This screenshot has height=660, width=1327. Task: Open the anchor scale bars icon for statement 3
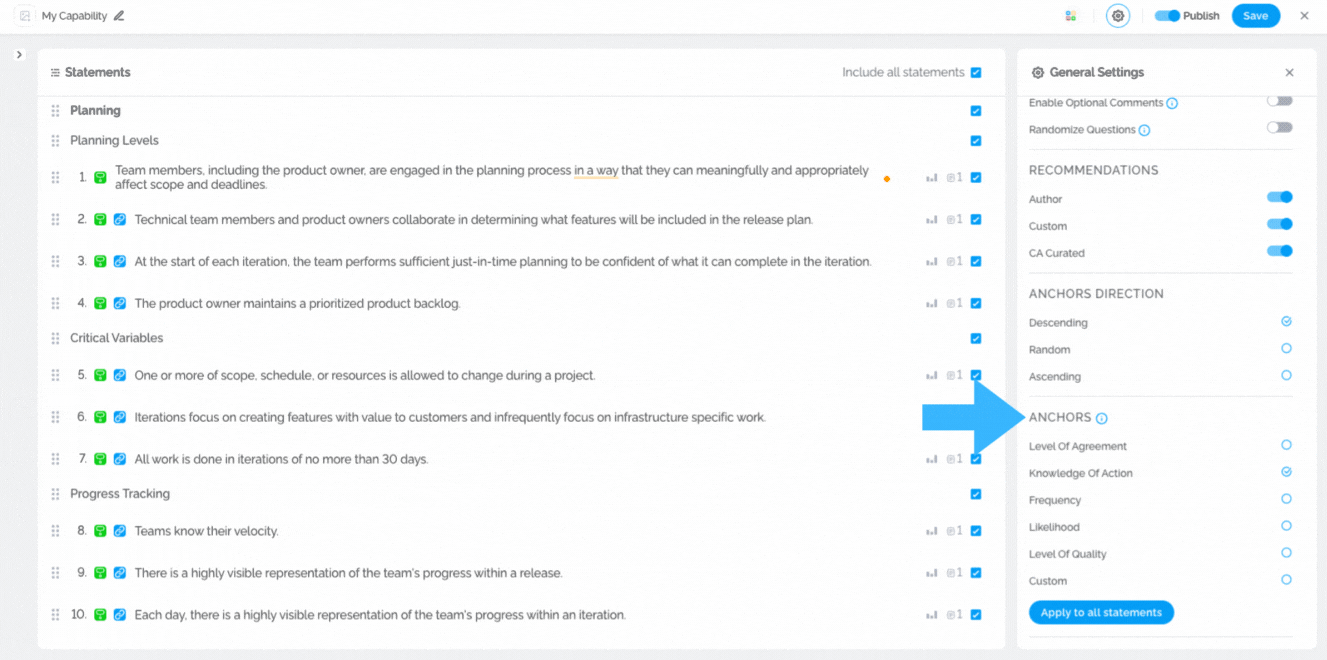(932, 262)
